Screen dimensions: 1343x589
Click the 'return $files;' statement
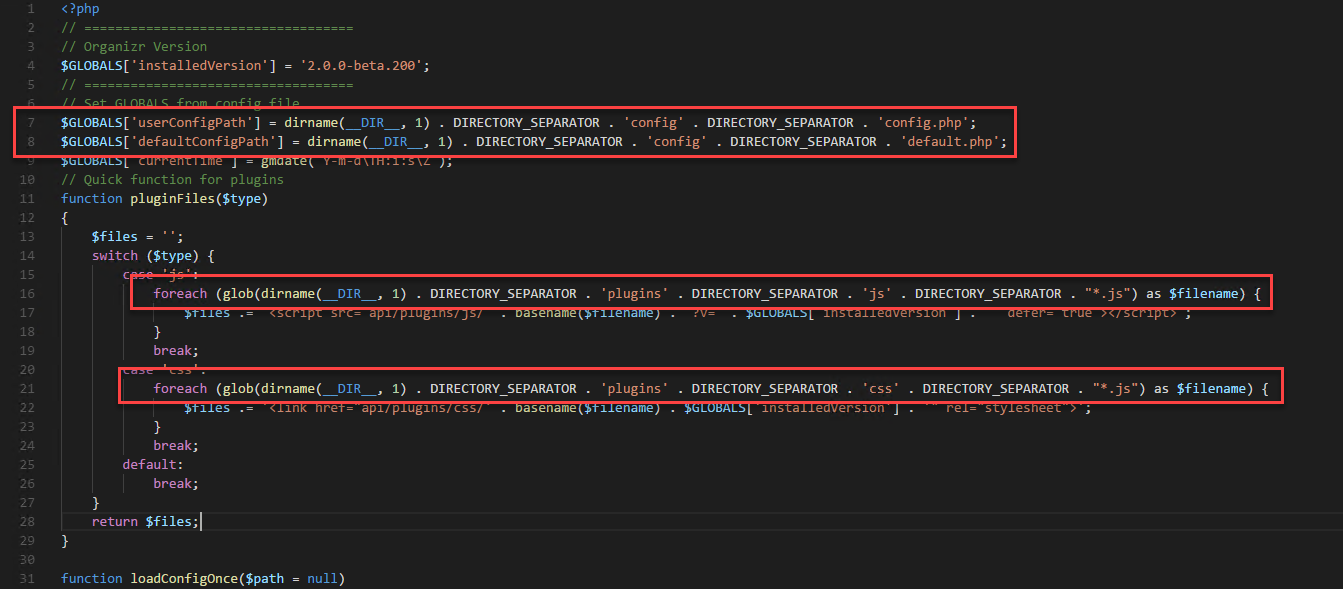click(x=146, y=521)
